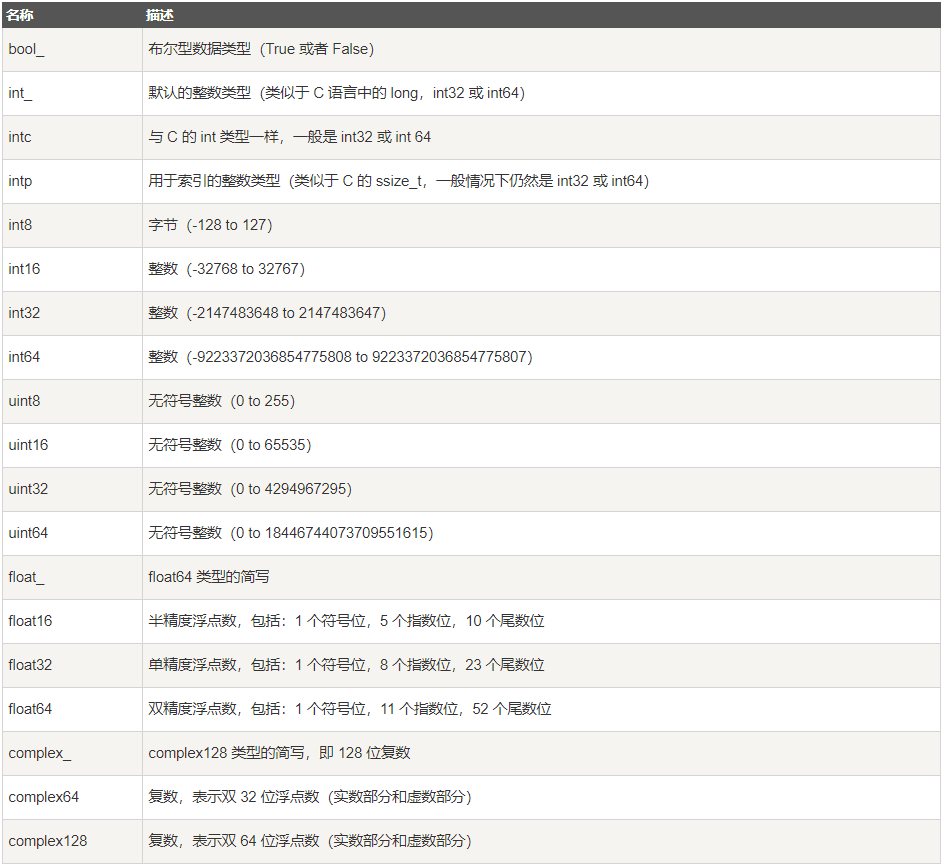Select the uint32 name cell
946x868 pixels.
tap(72, 490)
